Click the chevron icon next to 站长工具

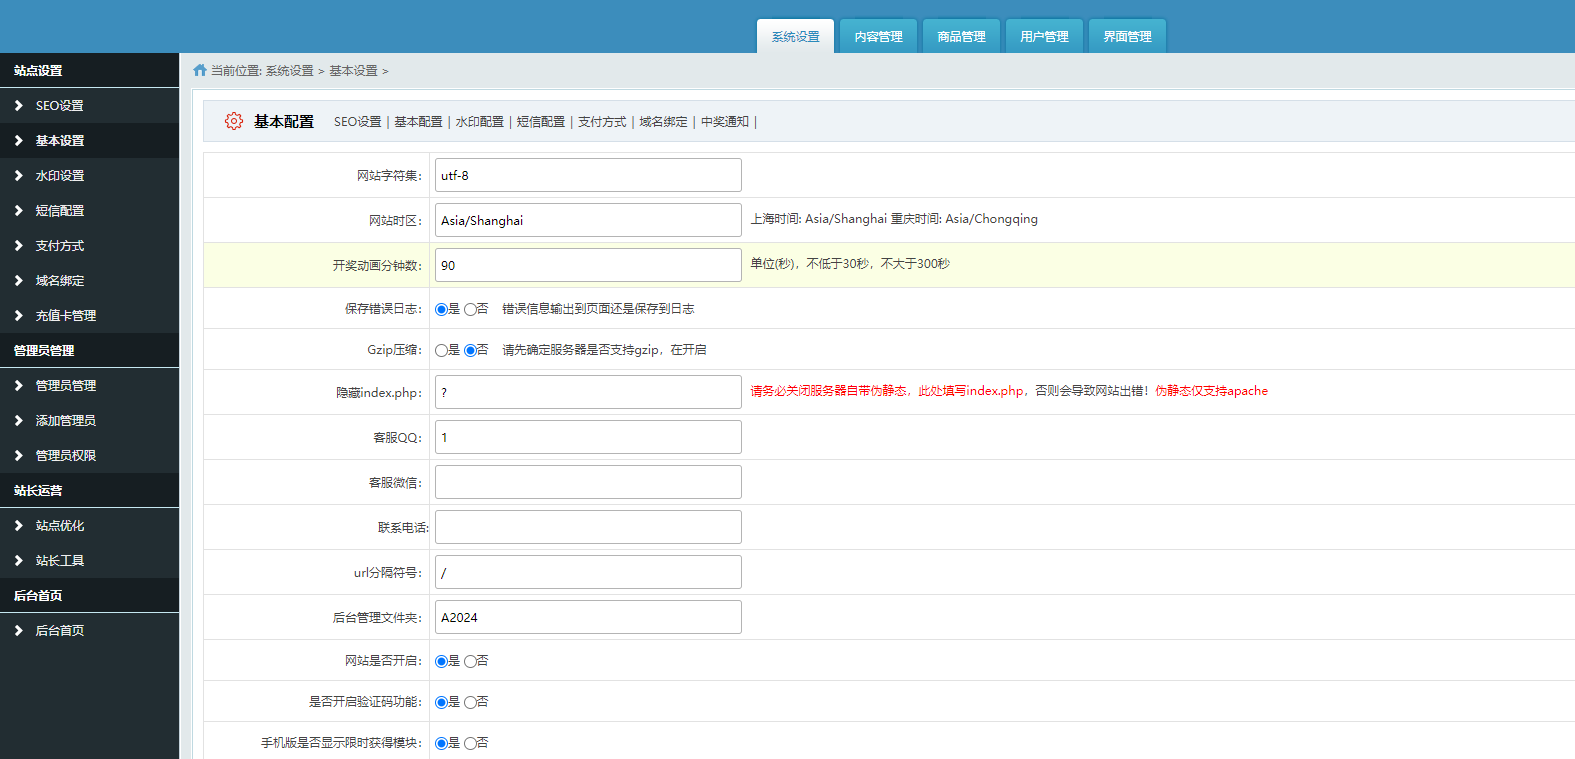pyautogui.click(x=18, y=560)
